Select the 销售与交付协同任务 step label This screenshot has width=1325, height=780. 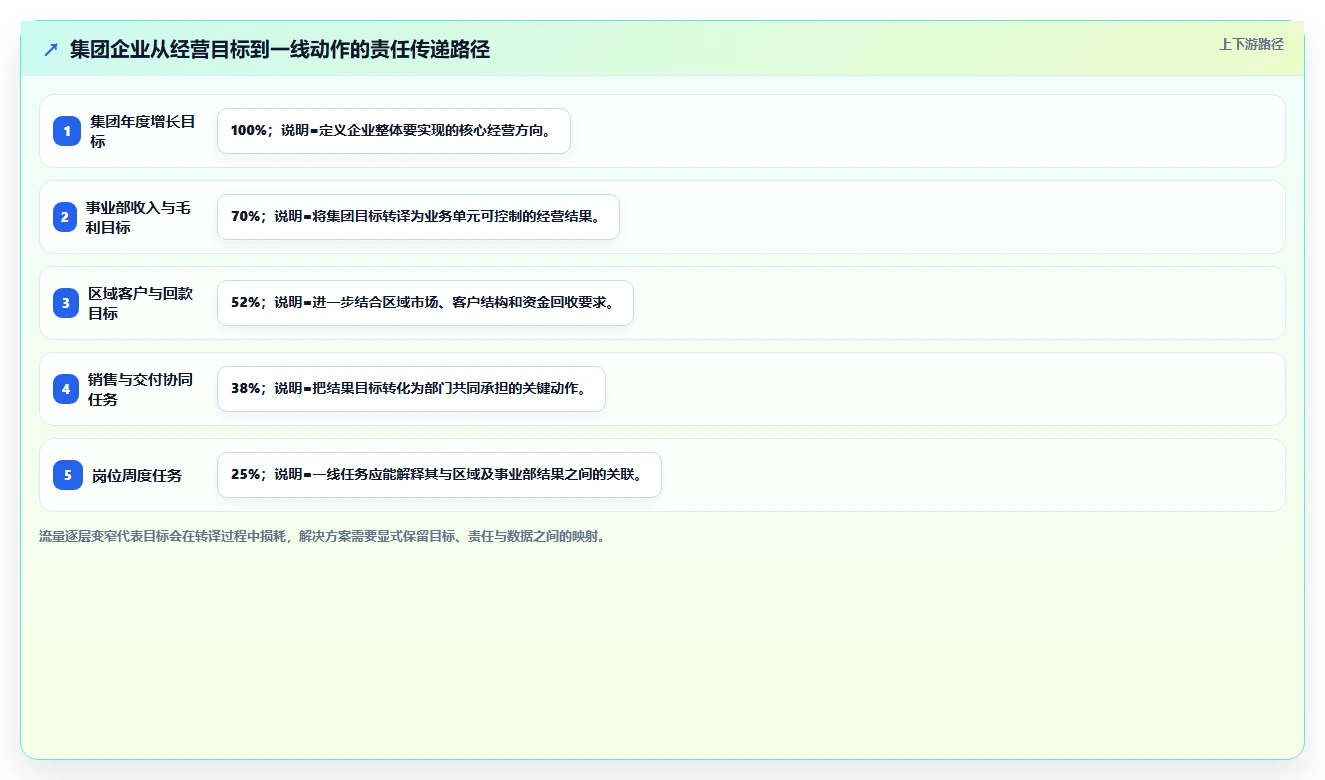[141, 389]
